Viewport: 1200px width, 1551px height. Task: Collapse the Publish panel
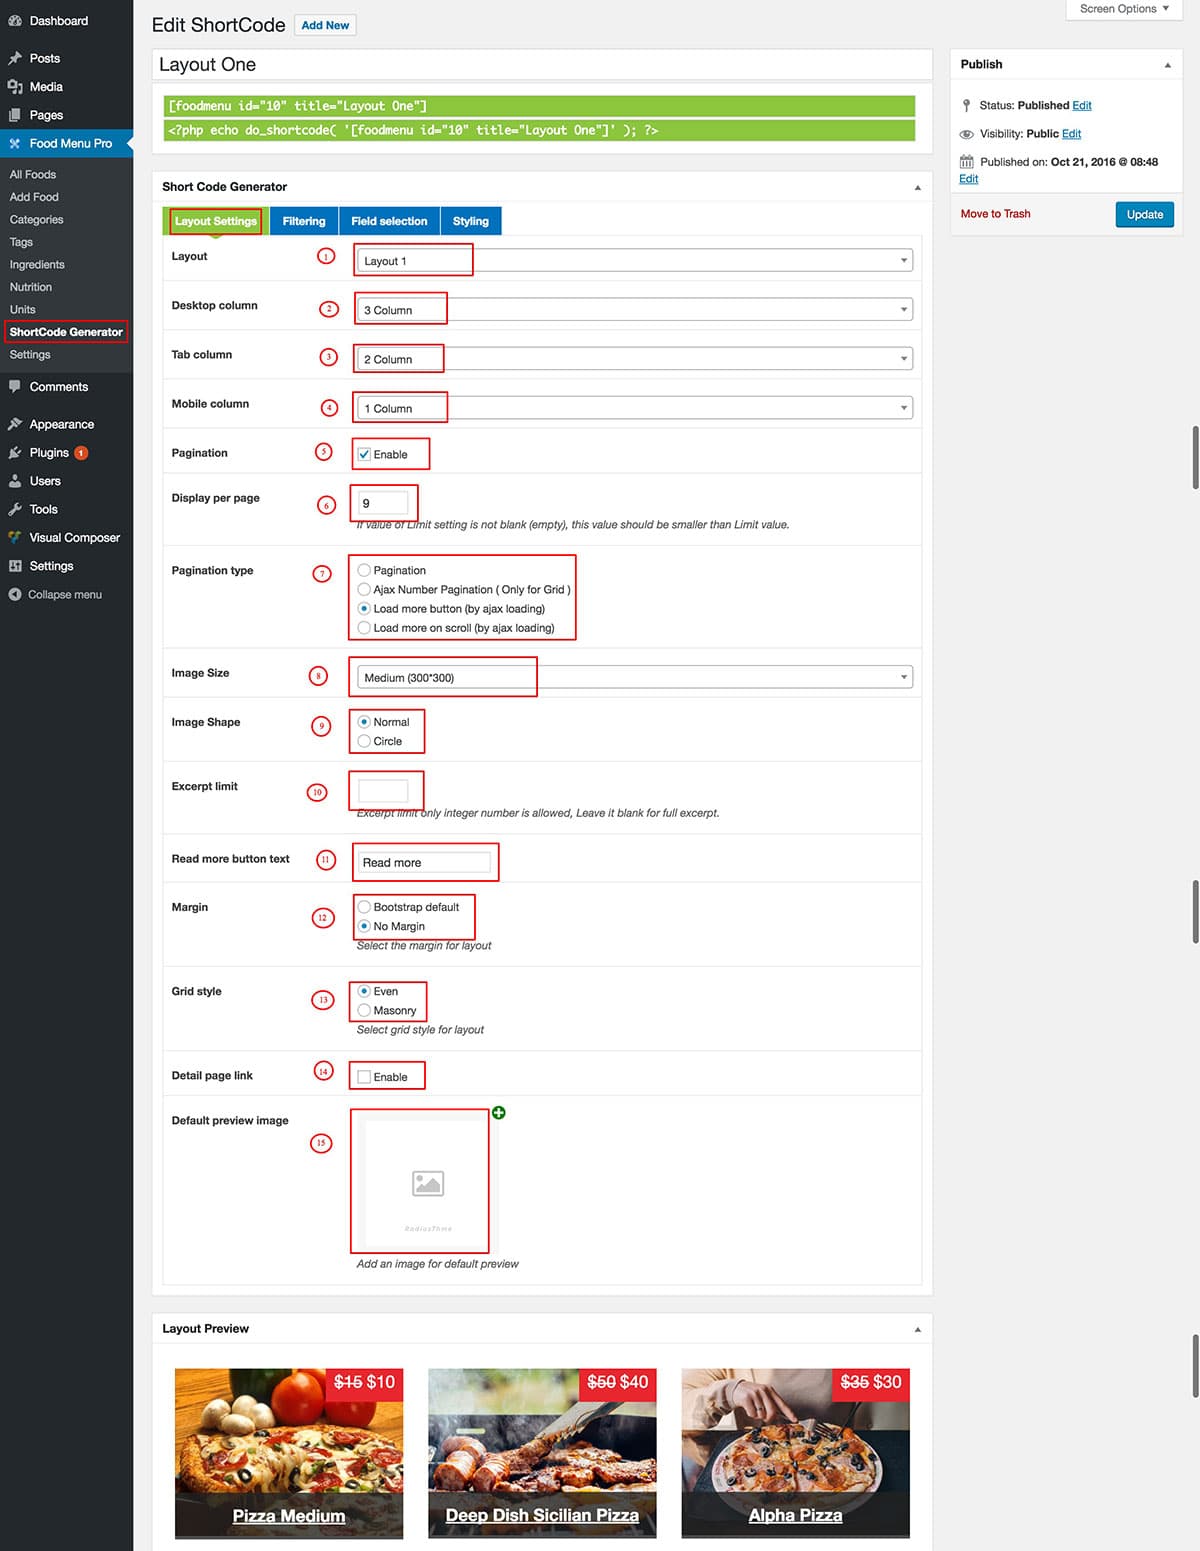tap(1167, 65)
